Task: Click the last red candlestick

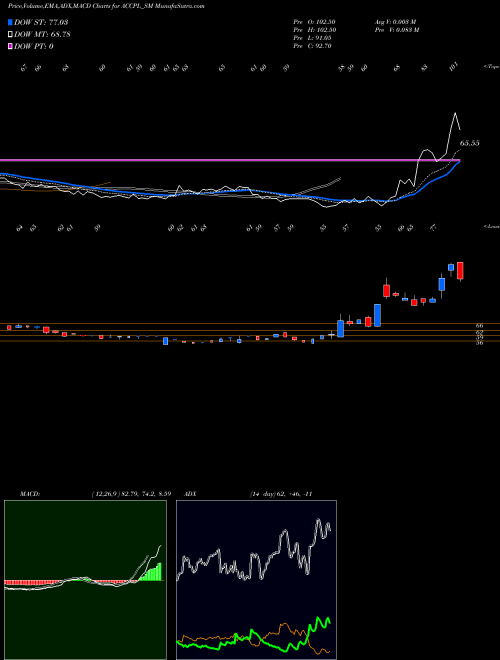Action: (x=460, y=271)
